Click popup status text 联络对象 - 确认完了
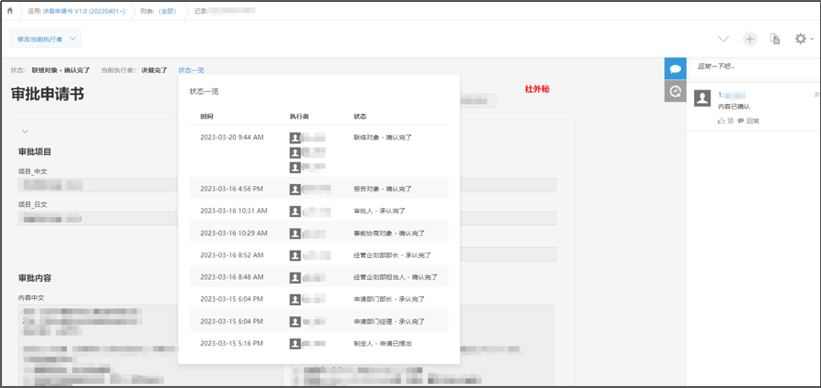The image size is (821, 388). 383,137
